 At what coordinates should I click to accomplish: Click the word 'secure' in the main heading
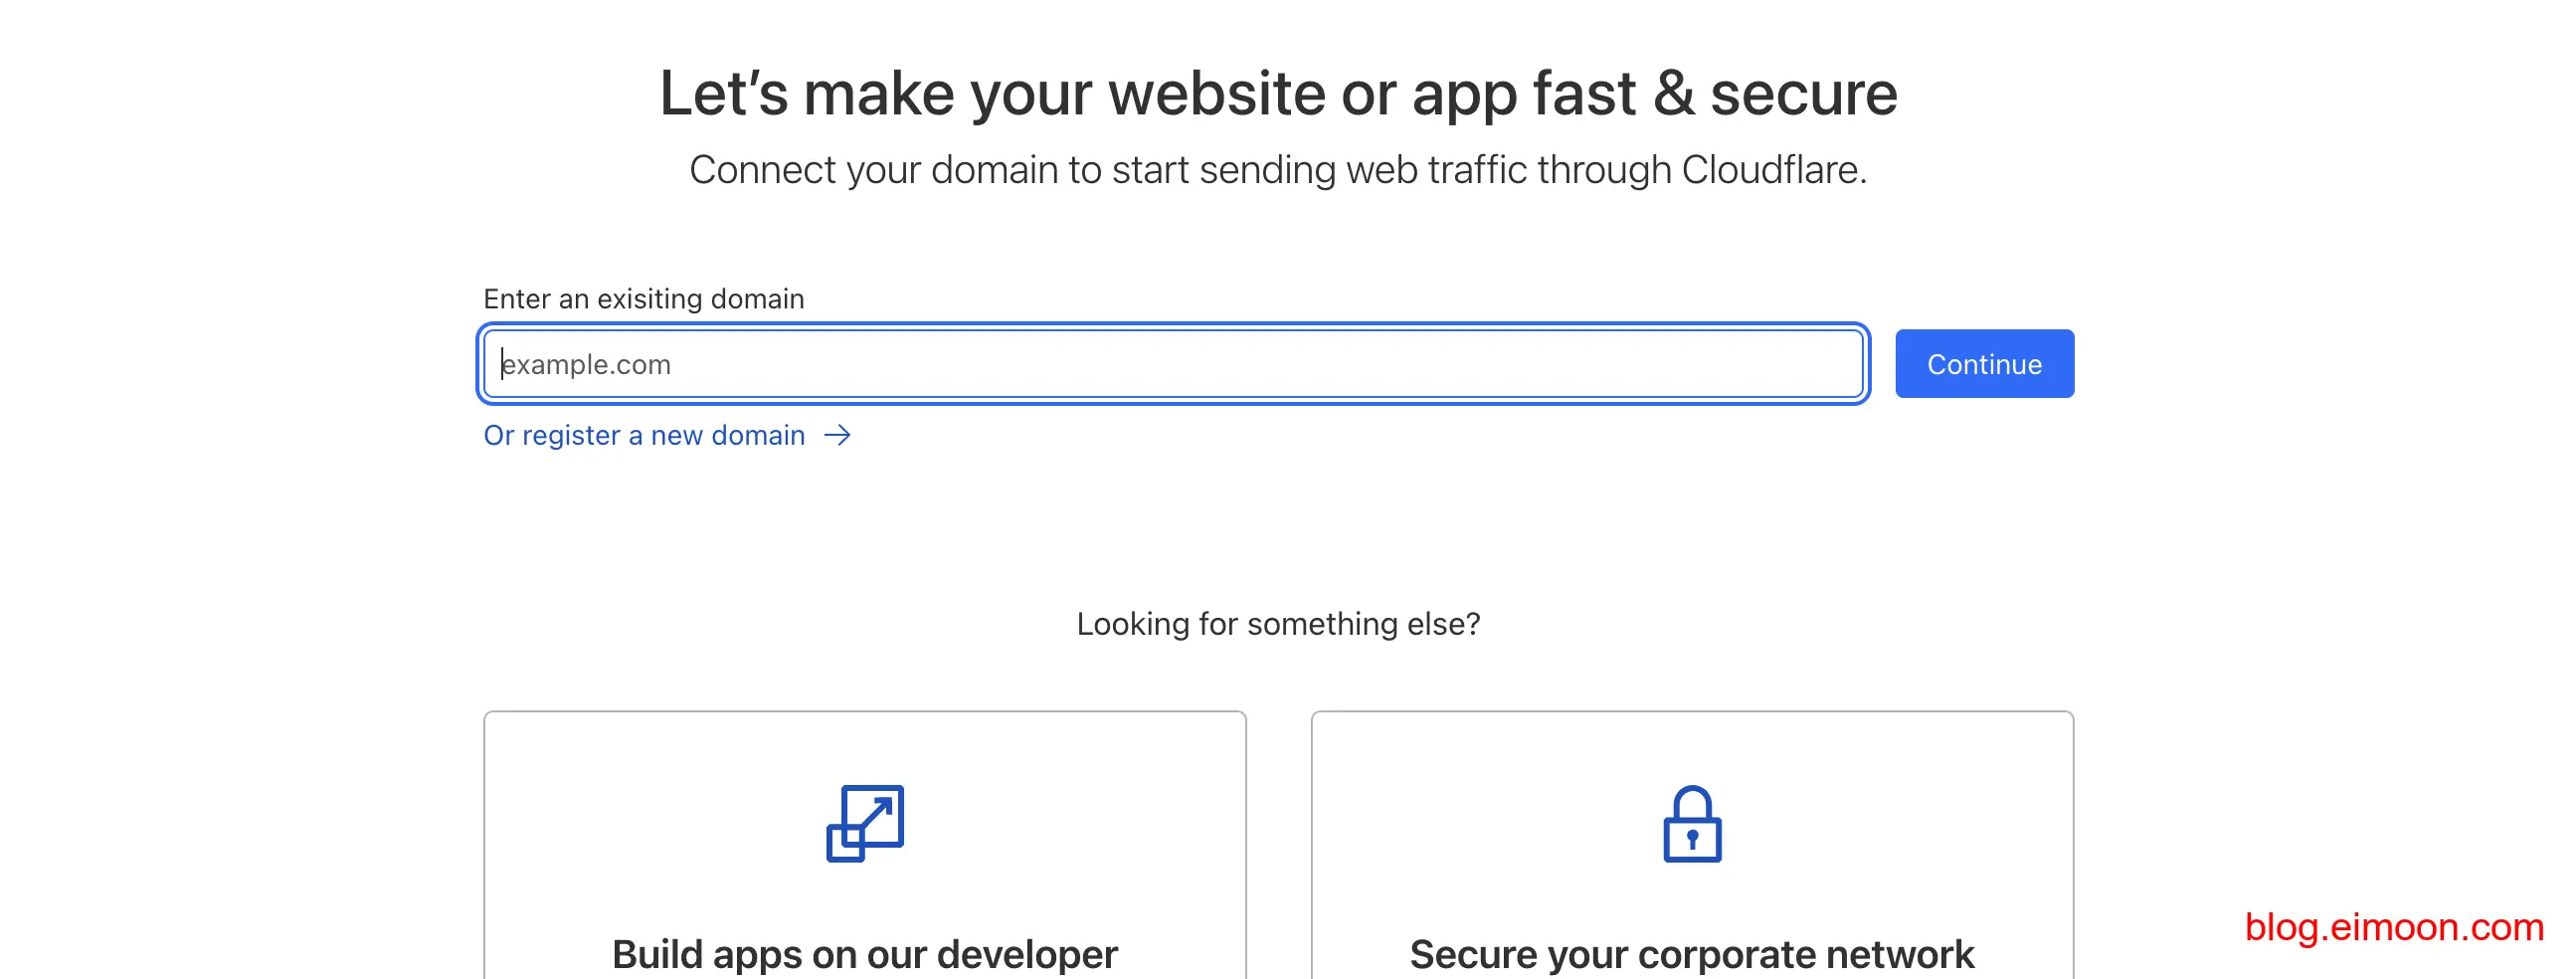coord(1803,94)
